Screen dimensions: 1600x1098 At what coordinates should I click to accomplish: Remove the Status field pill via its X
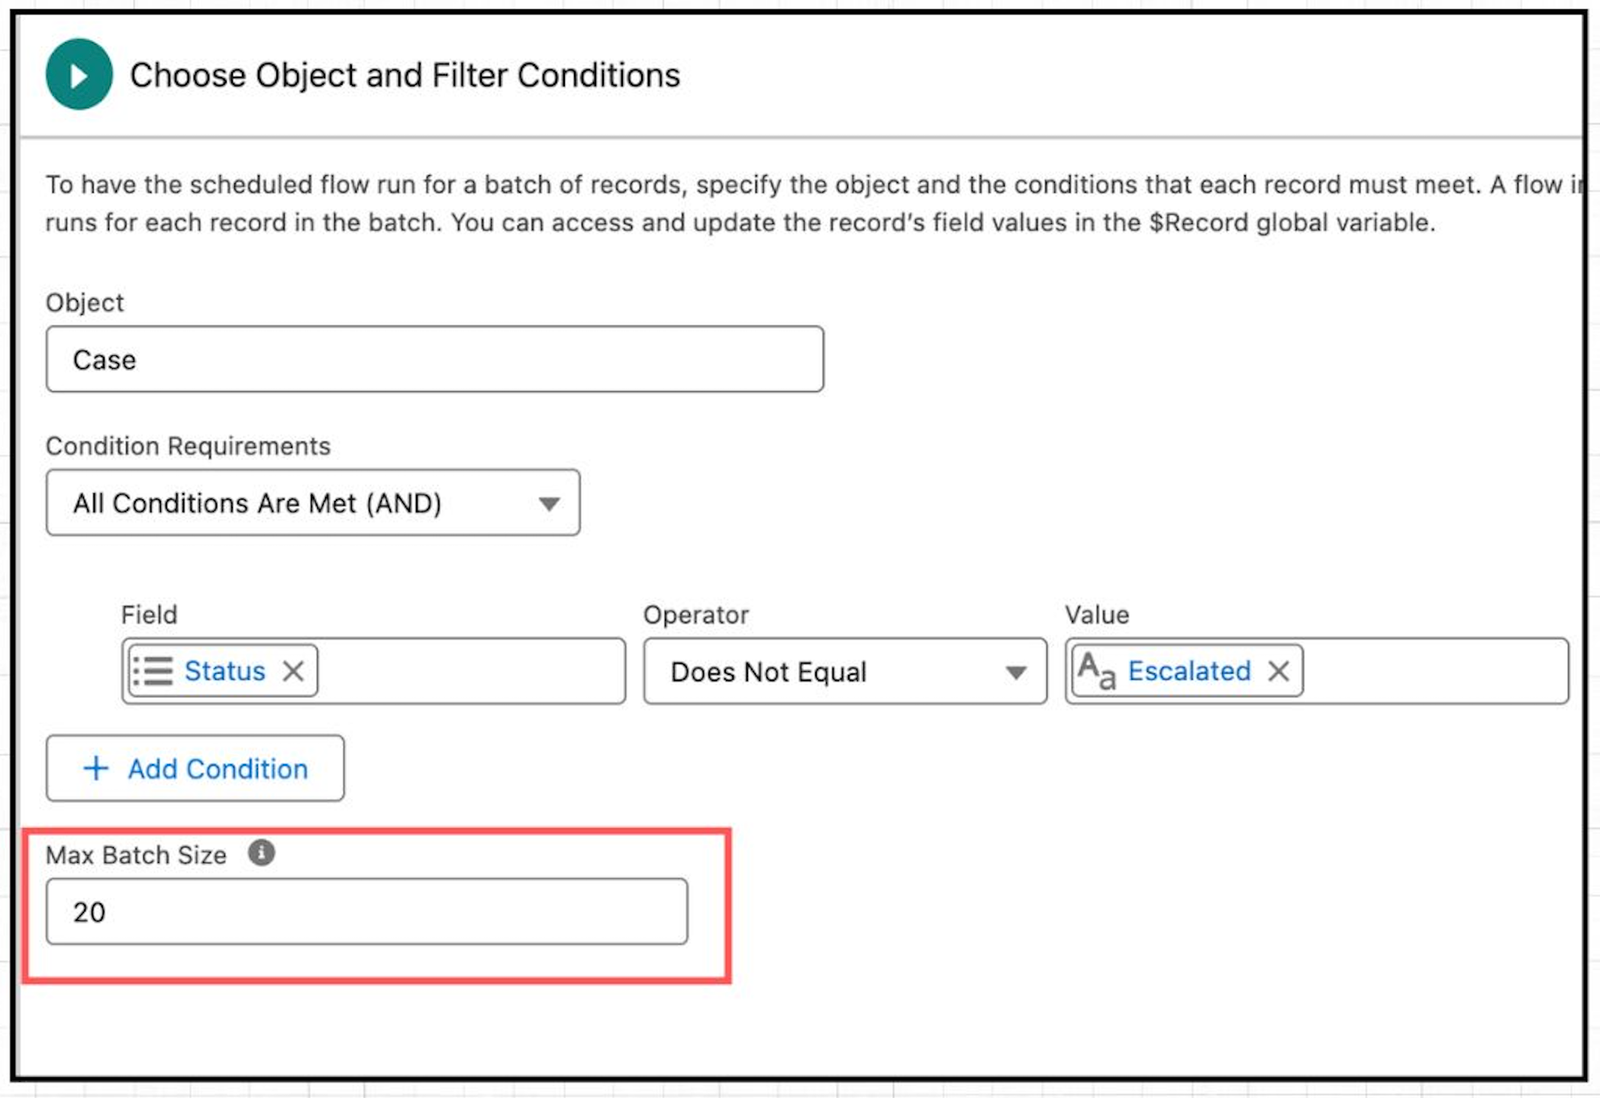293,671
